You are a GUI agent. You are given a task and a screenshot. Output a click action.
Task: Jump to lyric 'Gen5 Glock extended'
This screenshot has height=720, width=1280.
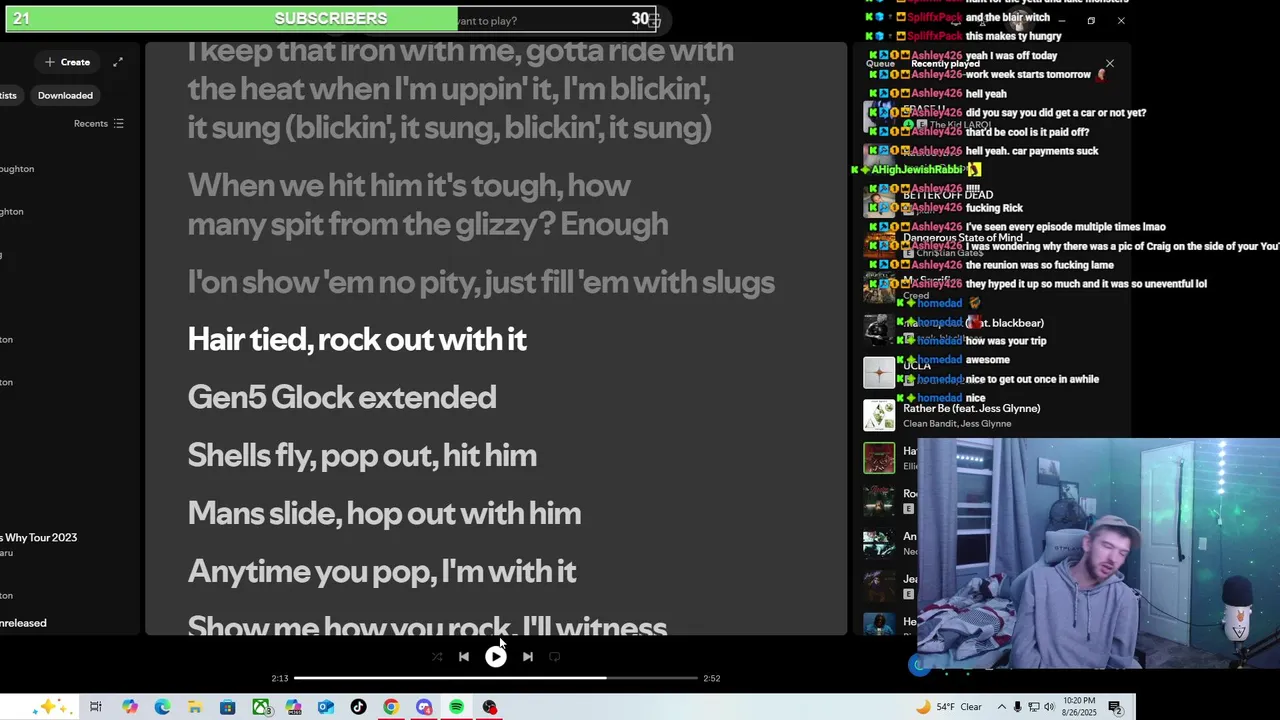pos(342,397)
